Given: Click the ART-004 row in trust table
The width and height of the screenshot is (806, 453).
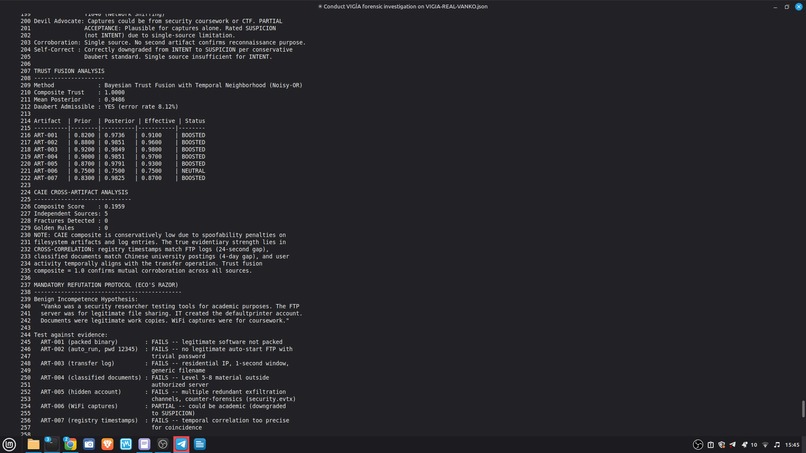Looking at the screenshot, I should (x=119, y=157).
